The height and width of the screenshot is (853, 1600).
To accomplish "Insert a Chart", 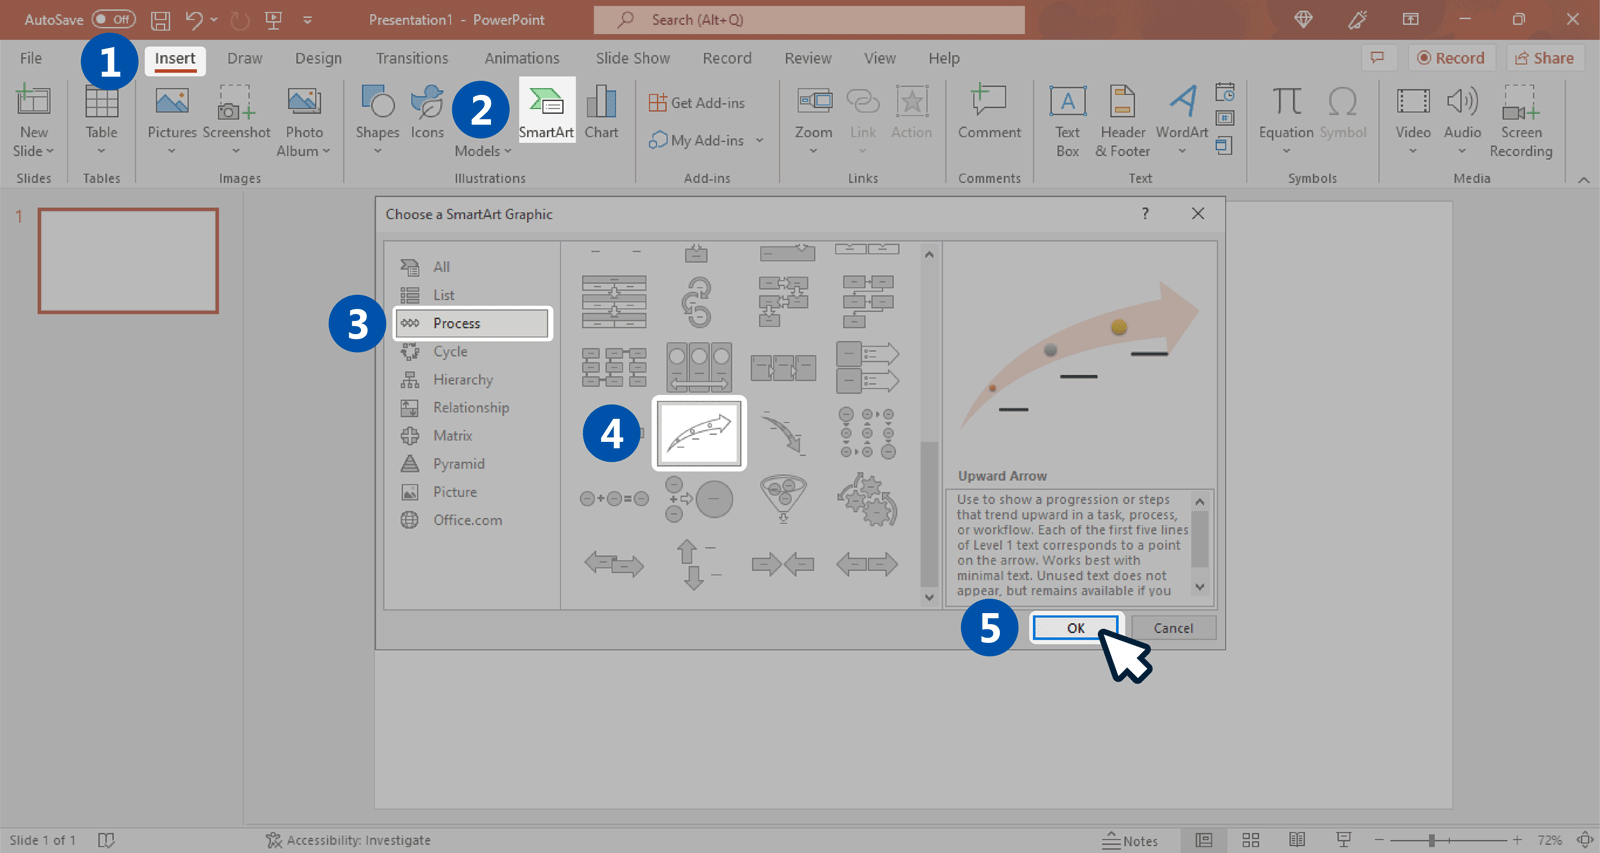I will tap(601, 111).
